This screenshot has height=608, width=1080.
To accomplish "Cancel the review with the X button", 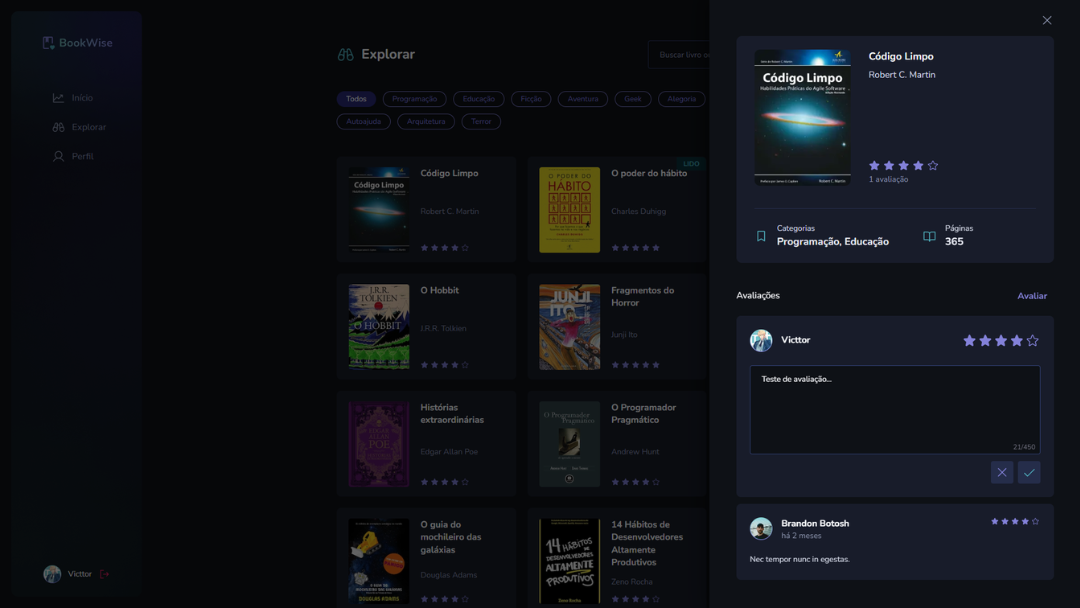I will (1002, 472).
